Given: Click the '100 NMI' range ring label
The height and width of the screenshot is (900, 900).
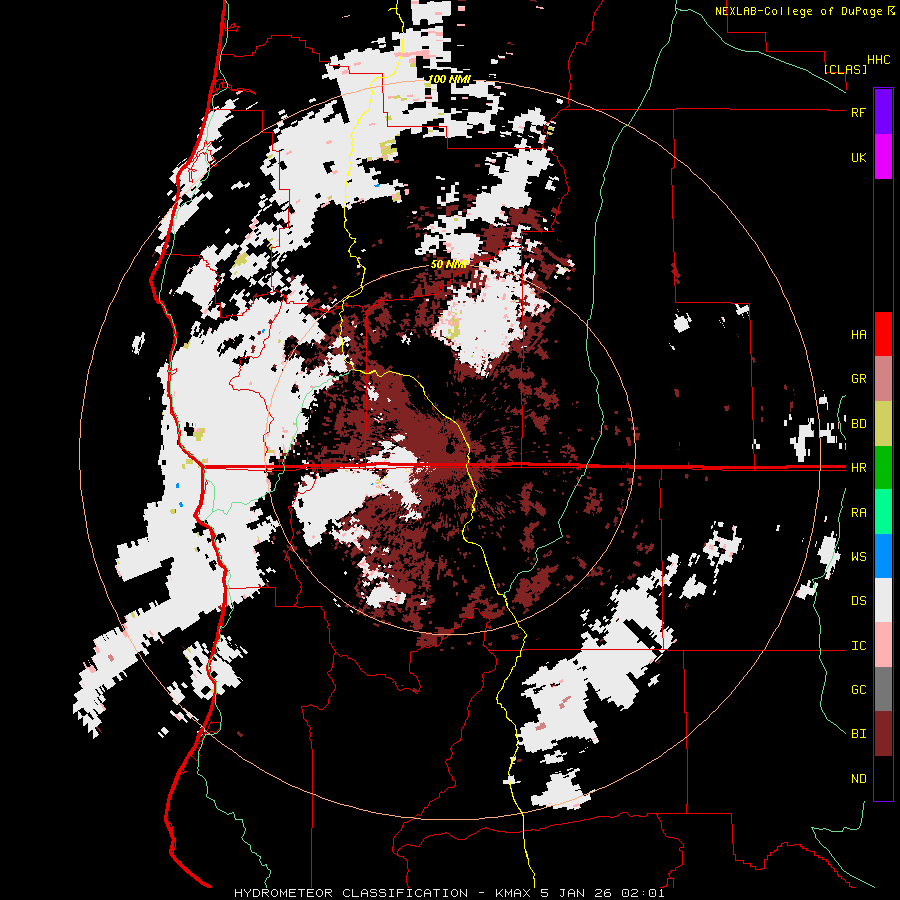Looking at the screenshot, I should click(449, 79).
